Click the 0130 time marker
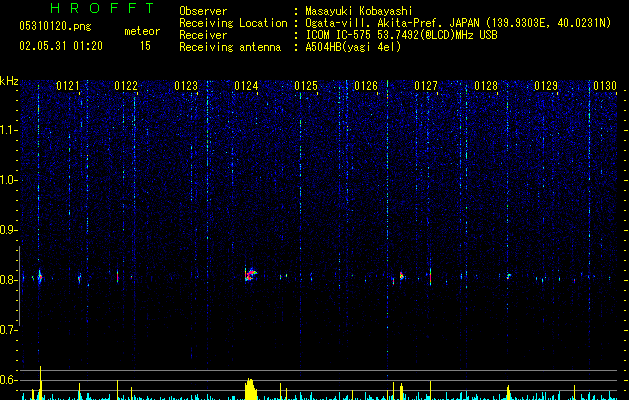The width and height of the screenshot is (629, 400). [605, 86]
